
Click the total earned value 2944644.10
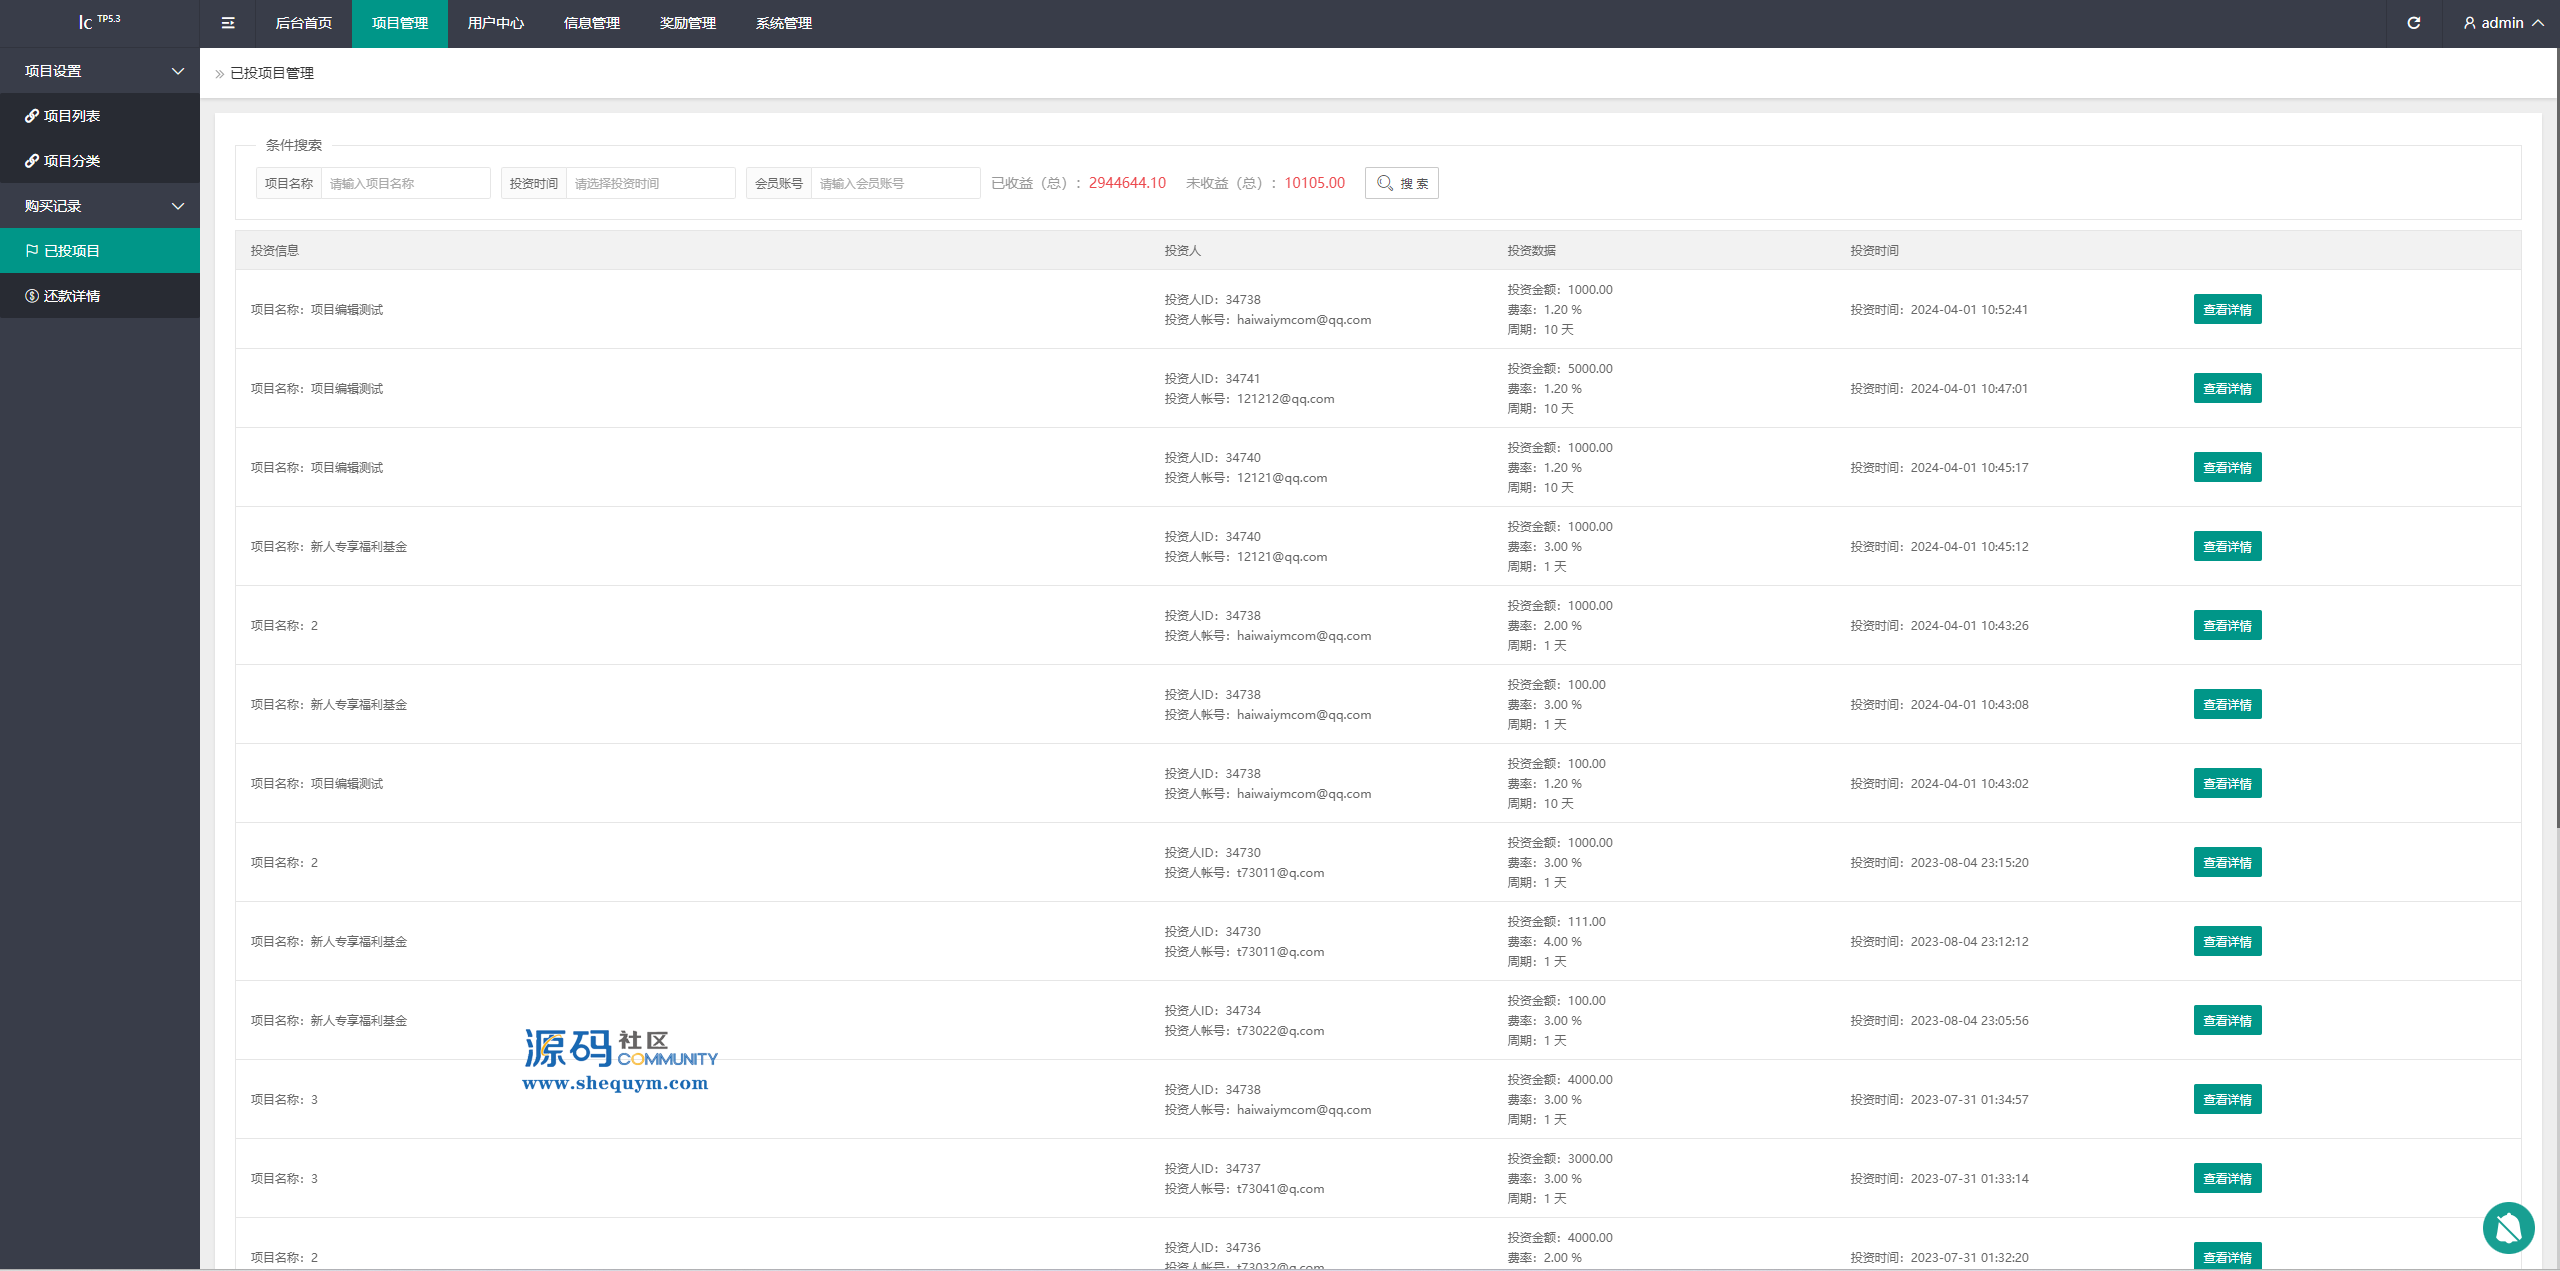tap(1127, 183)
